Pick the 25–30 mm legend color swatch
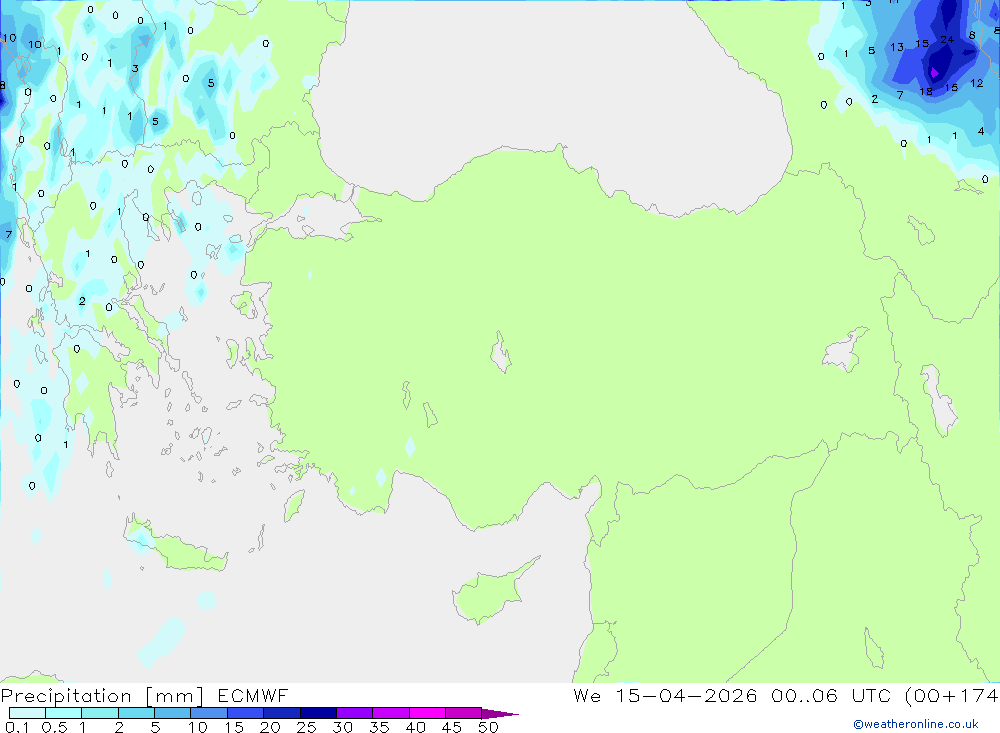 tap(318, 713)
